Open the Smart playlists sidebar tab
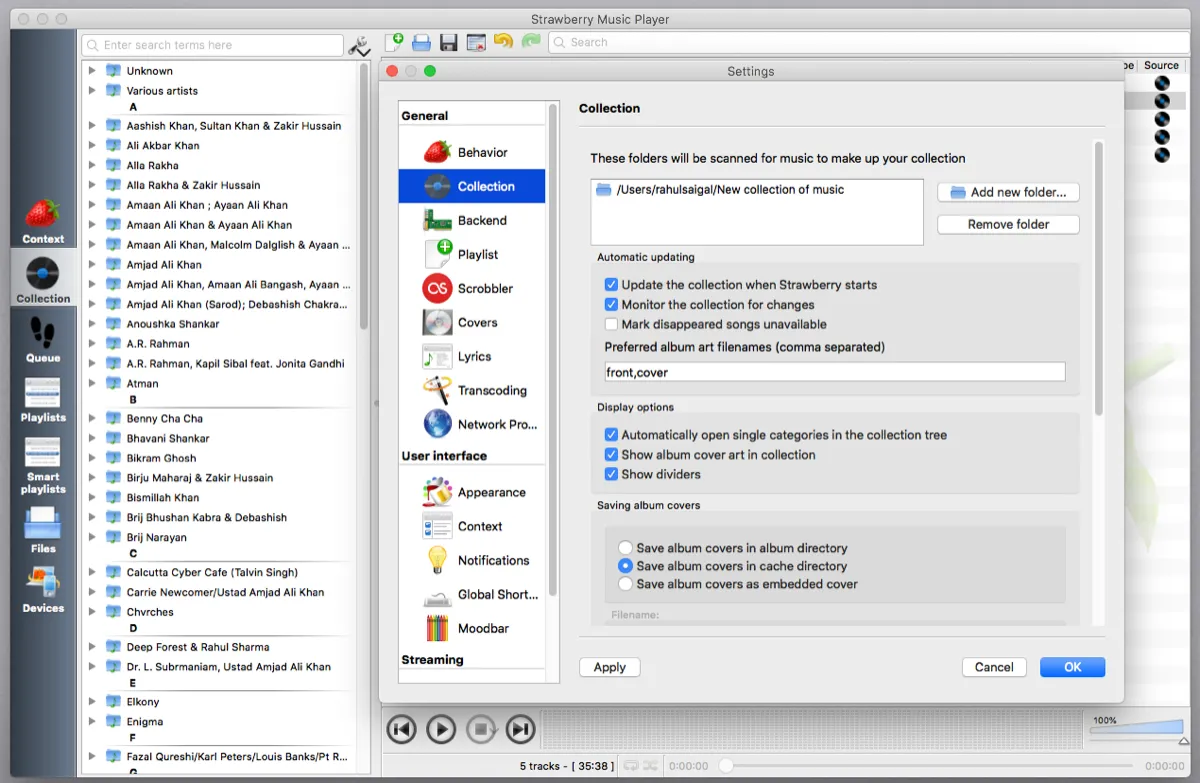This screenshot has height=783, width=1200. pyautogui.click(x=43, y=466)
